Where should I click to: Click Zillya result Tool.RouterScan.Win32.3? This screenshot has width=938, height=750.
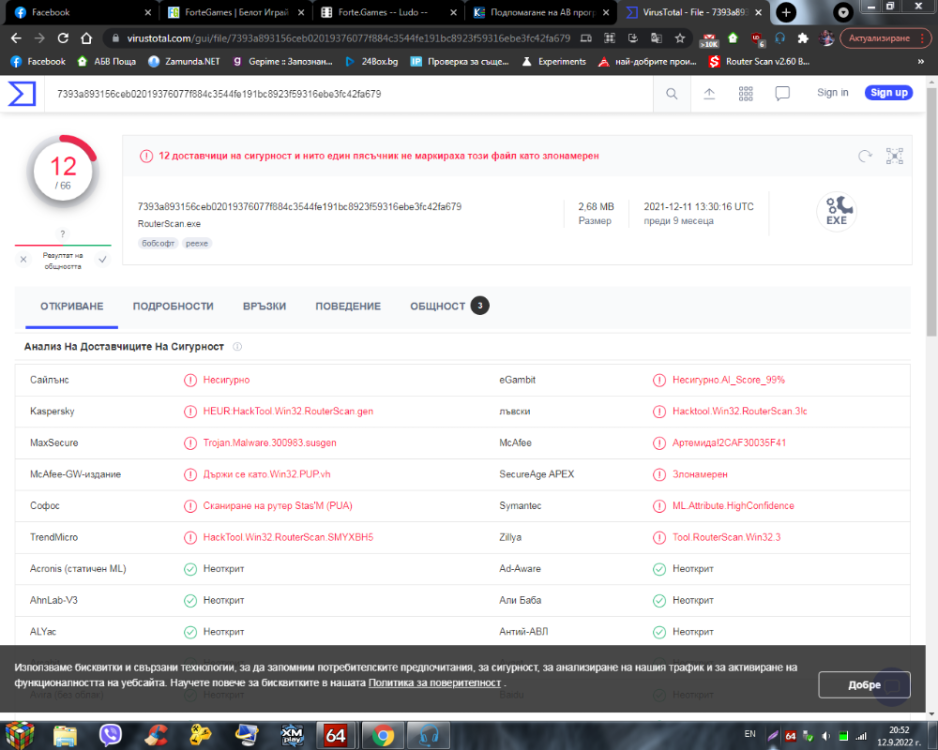[x=726, y=538]
